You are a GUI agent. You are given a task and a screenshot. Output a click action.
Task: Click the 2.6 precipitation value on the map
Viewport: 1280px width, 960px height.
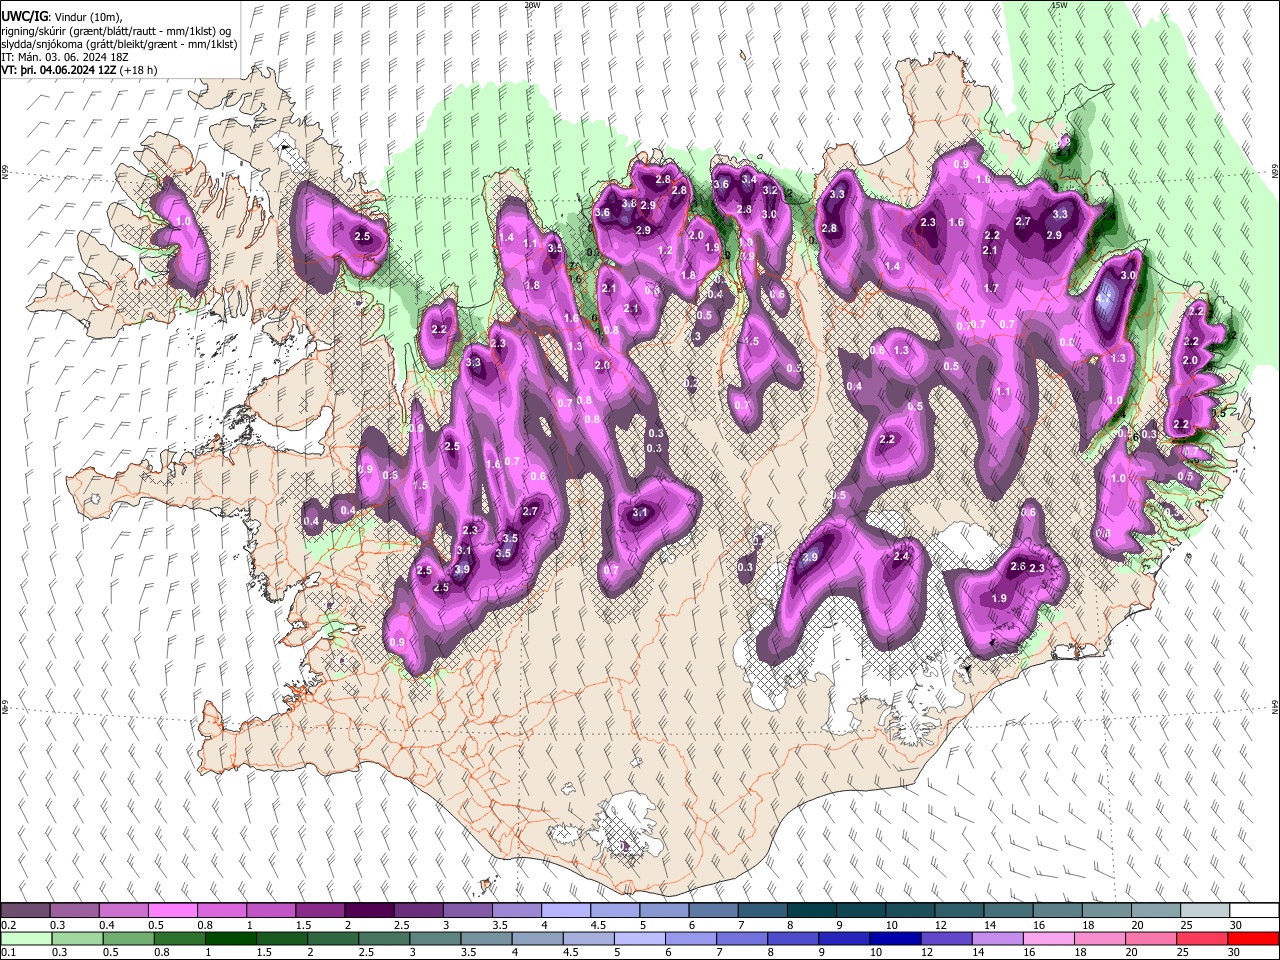point(1018,567)
